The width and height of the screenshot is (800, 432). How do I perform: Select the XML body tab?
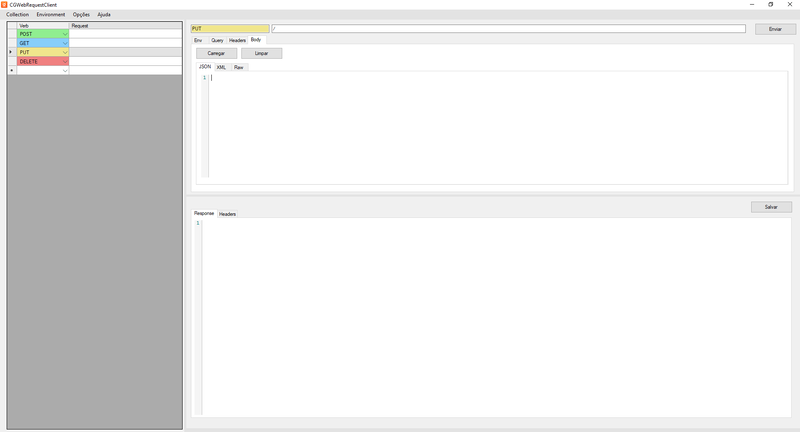tap(221, 67)
